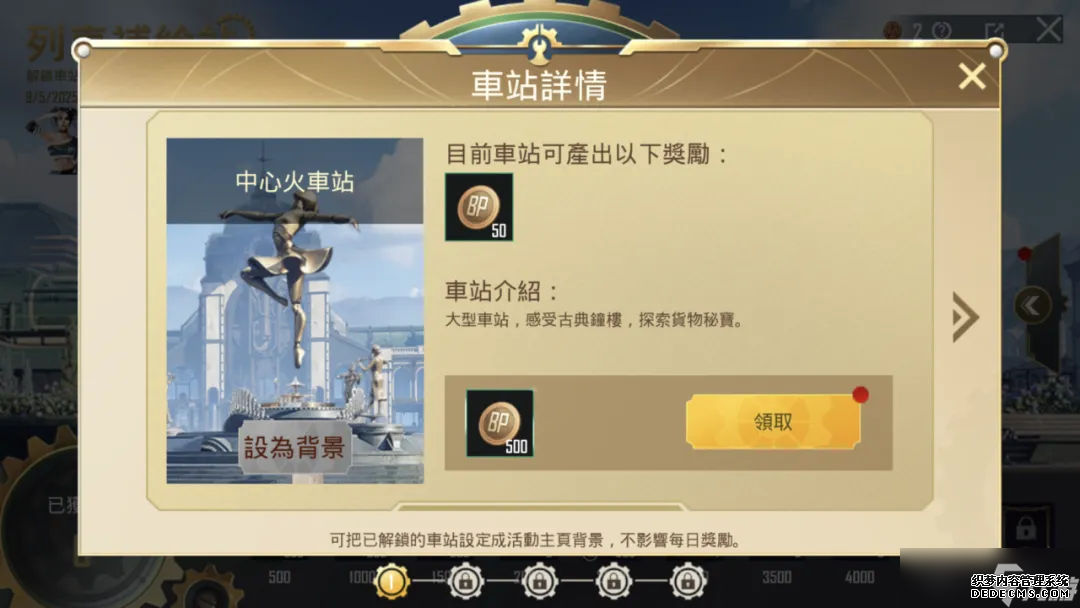Claim the reward with the 領取 button
Viewport: 1080px width, 608px height.
773,421
